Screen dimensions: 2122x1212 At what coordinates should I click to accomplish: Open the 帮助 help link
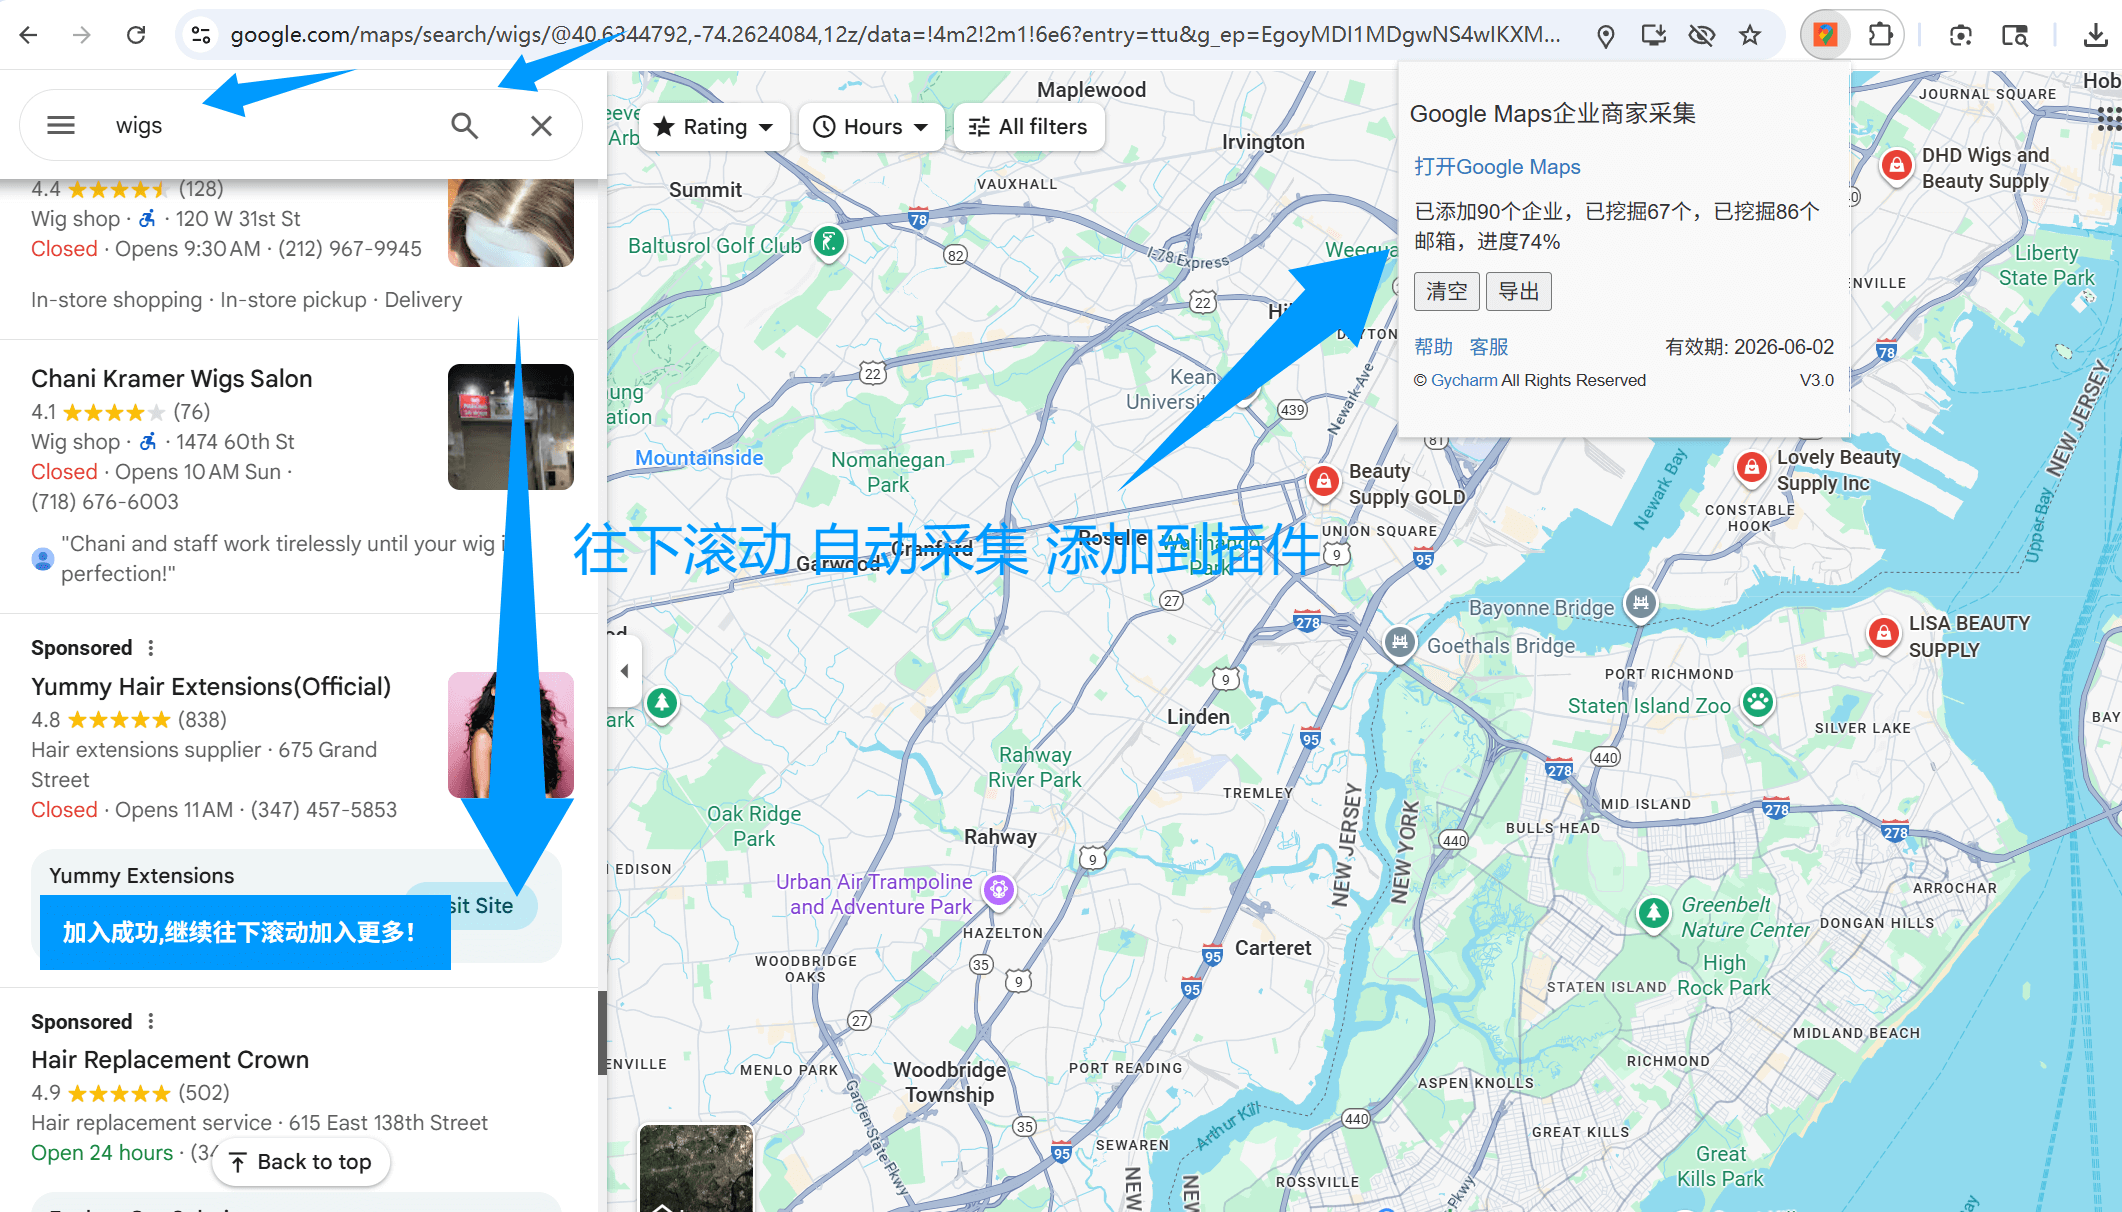1433,347
